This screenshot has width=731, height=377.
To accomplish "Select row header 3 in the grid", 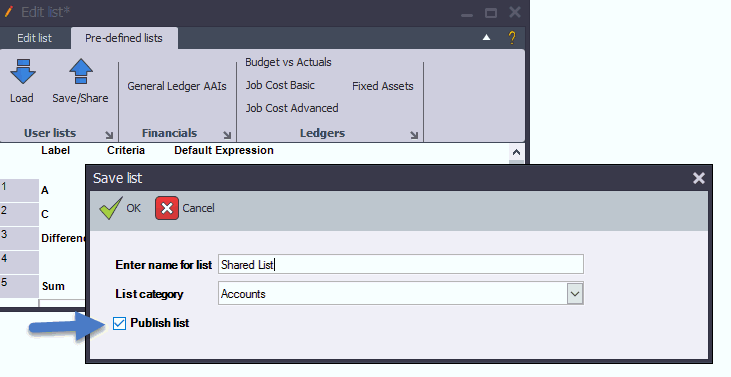I will 19,238.
